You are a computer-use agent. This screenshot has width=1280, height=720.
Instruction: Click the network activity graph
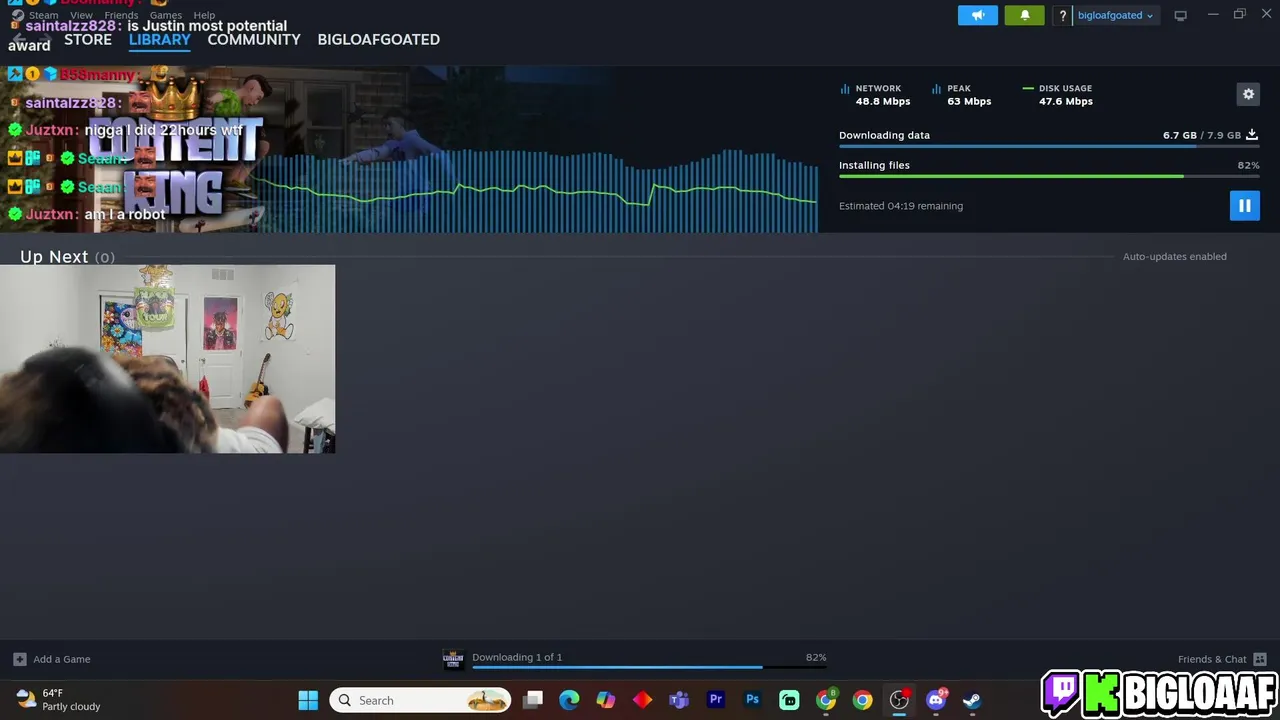click(535, 190)
